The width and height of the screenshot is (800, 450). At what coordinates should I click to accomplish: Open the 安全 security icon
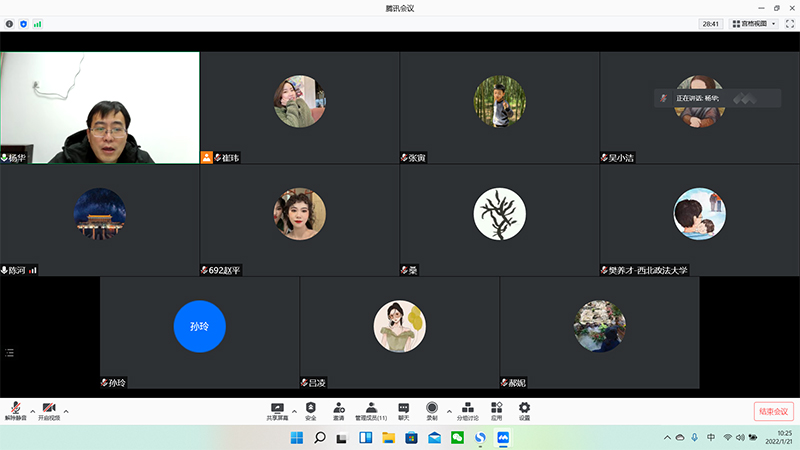point(311,408)
